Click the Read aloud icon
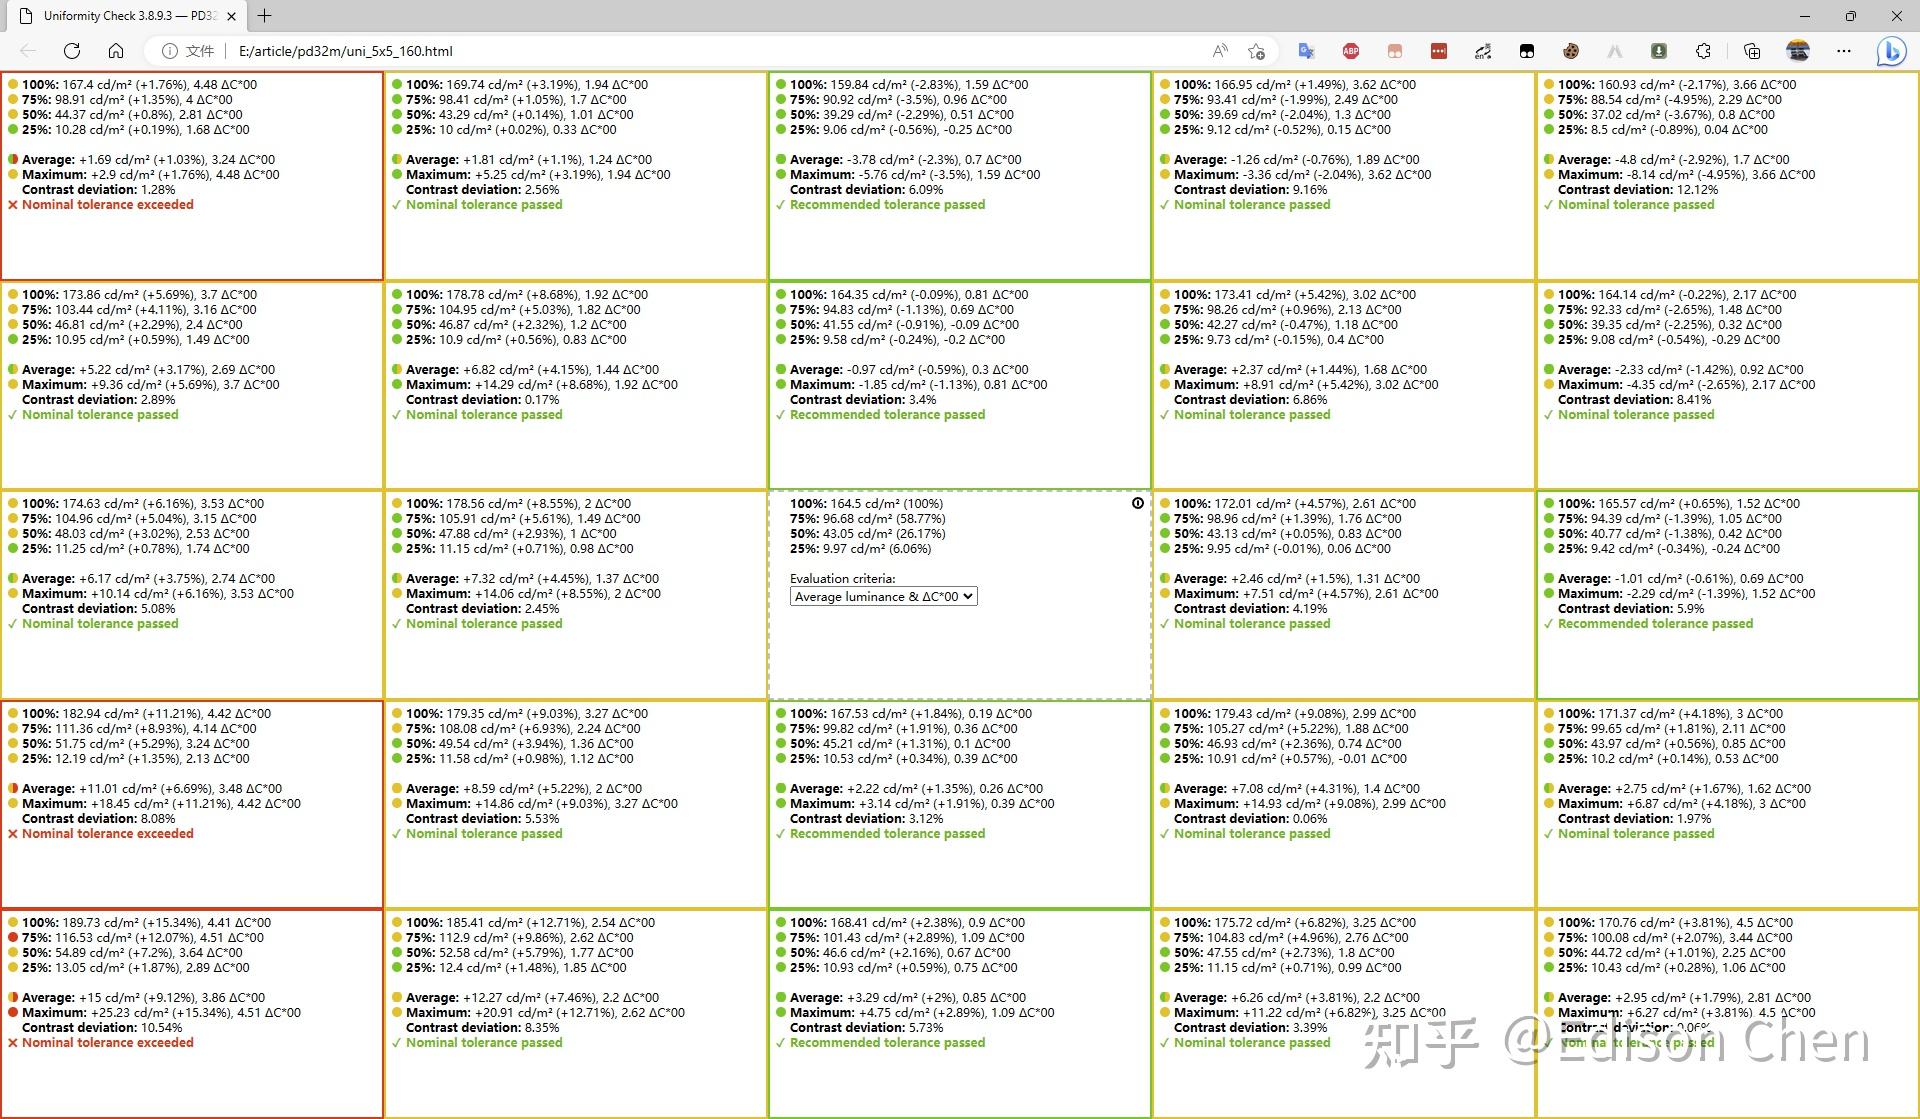The width and height of the screenshot is (1920, 1119). coord(1220,51)
